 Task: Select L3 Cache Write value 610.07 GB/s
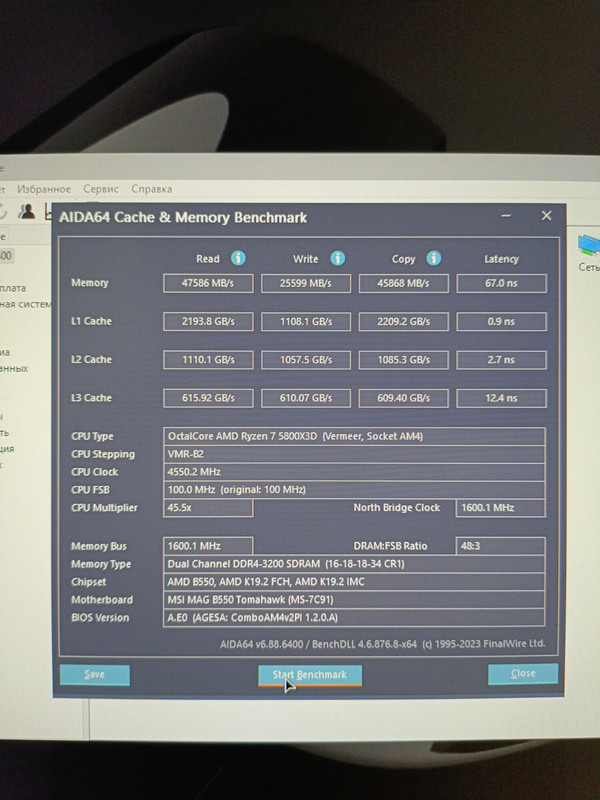pyautogui.click(x=306, y=398)
